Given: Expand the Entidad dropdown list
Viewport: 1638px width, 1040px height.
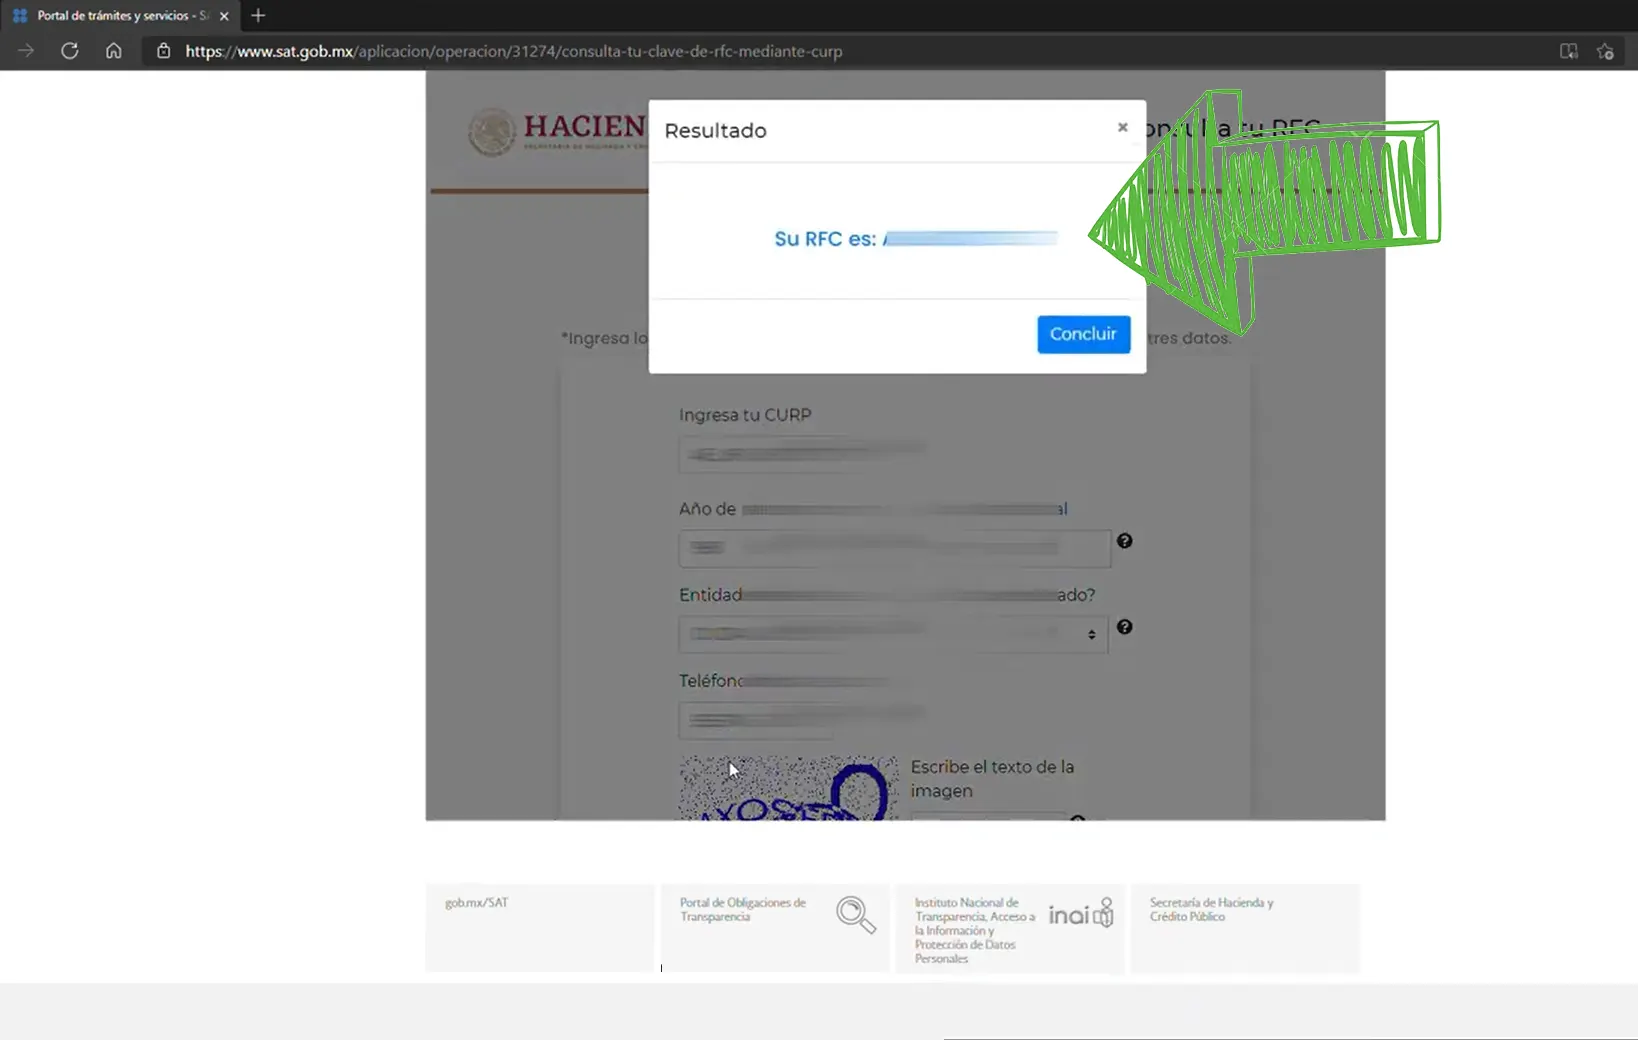Looking at the screenshot, I should (x=892, y=634).
